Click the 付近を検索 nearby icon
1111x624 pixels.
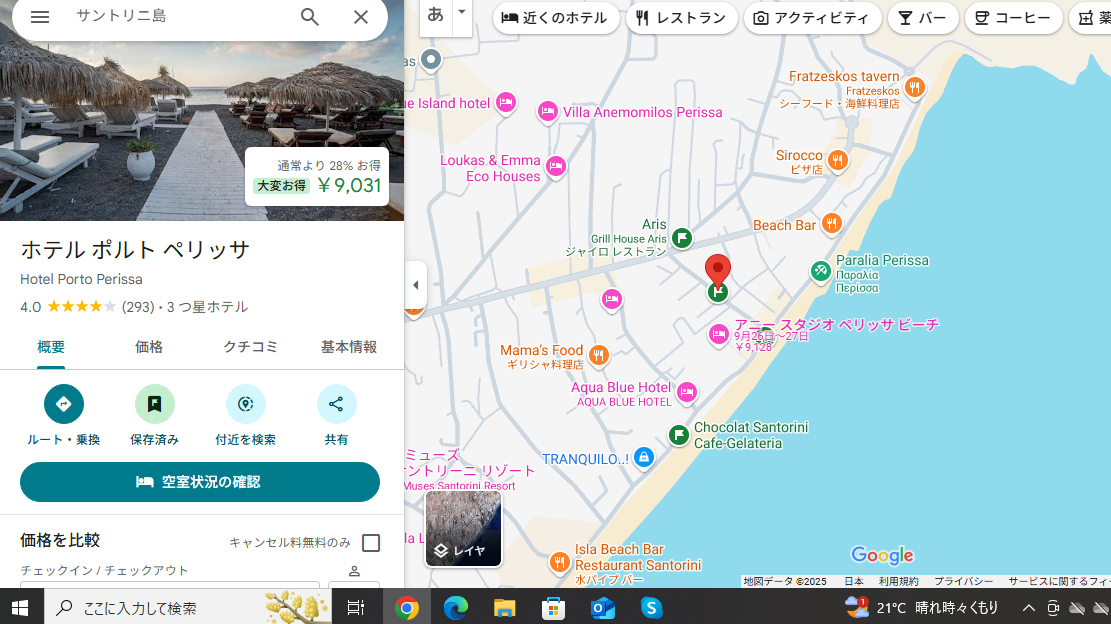246,404
